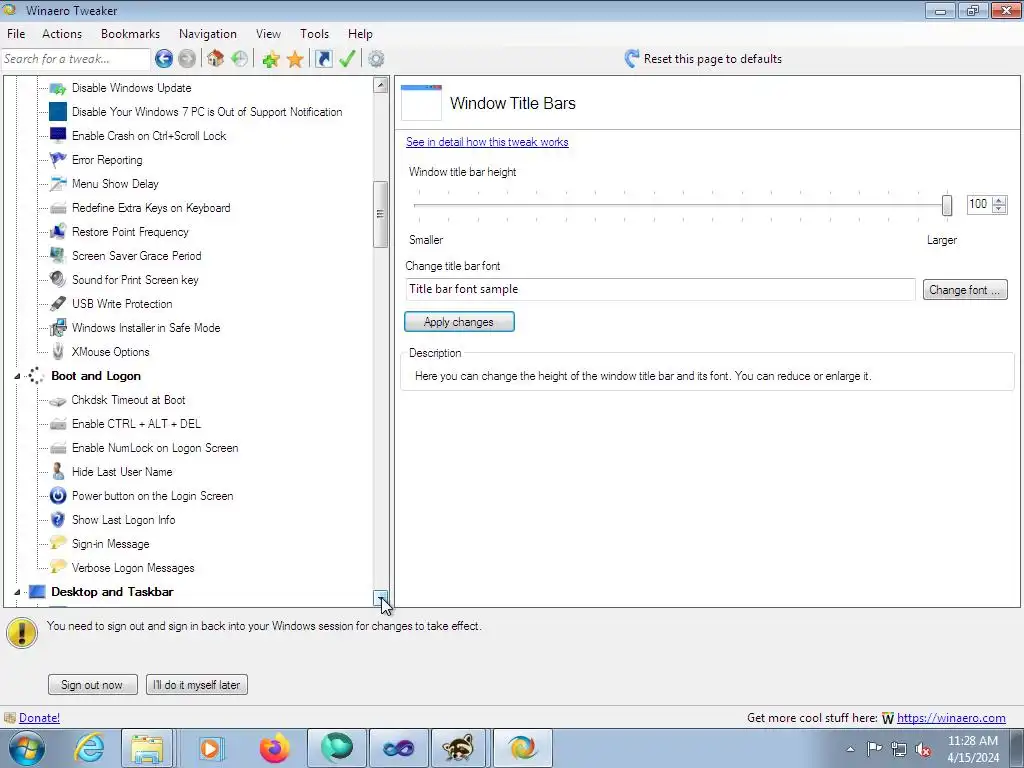Open the winaero.com link

(x=951, y=718)
